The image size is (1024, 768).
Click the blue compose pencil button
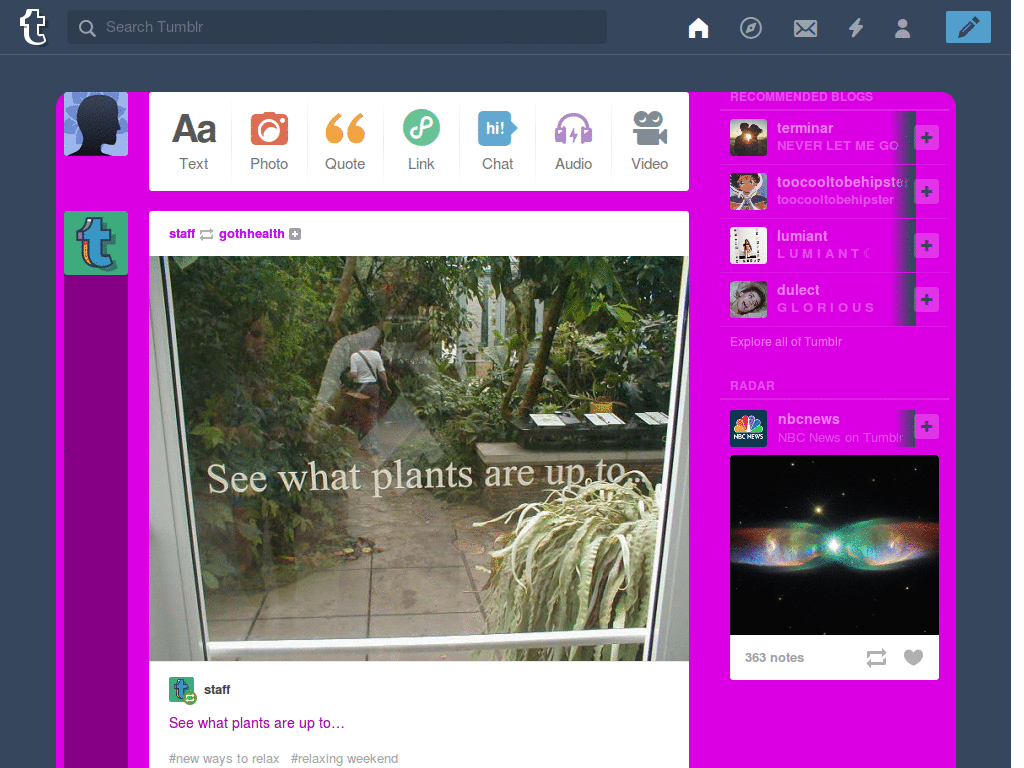[x=968, y=27]
